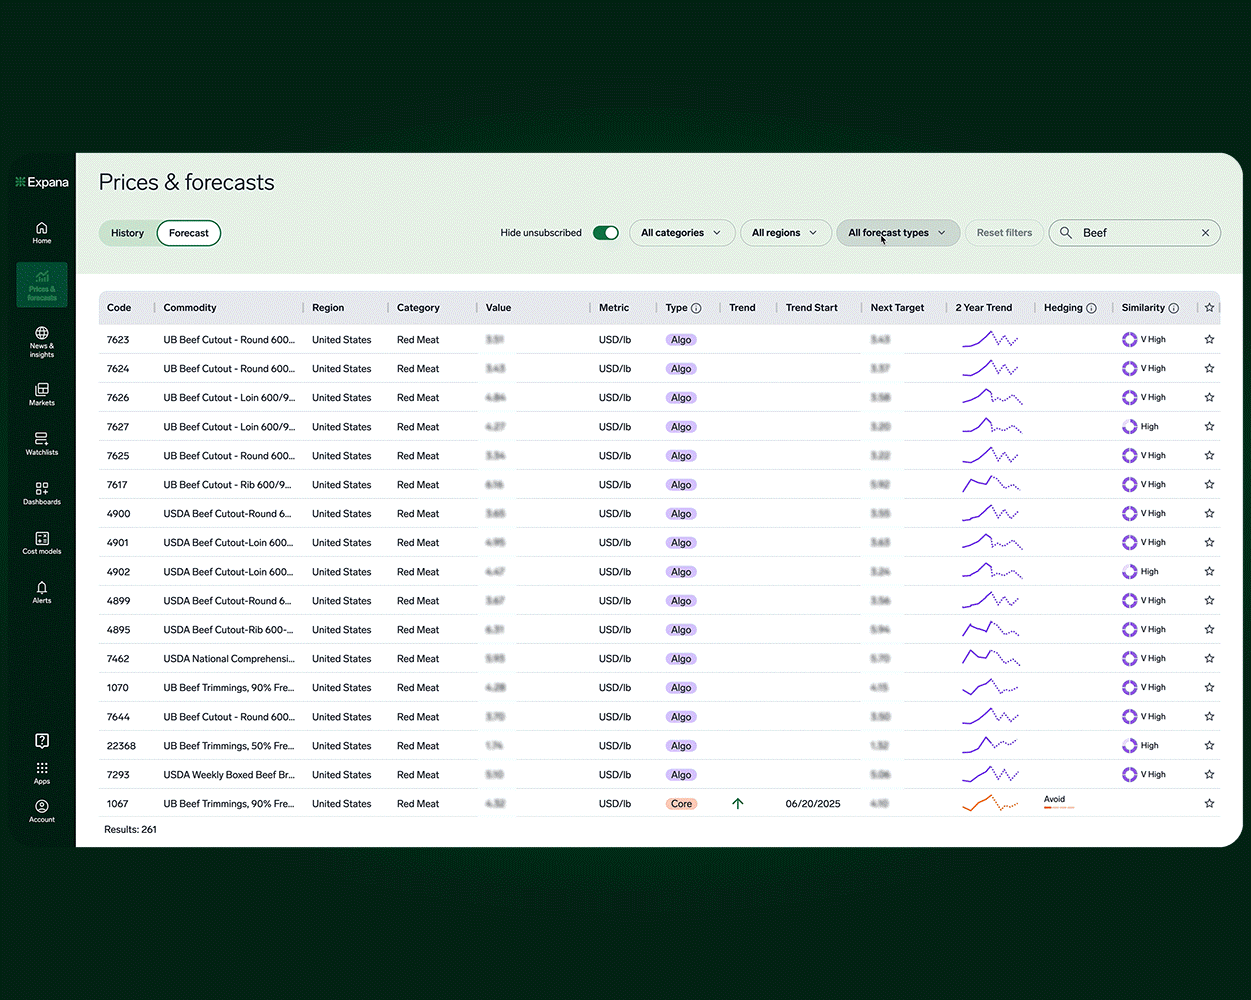Select the Forecast tab

[x=189, y=233]
